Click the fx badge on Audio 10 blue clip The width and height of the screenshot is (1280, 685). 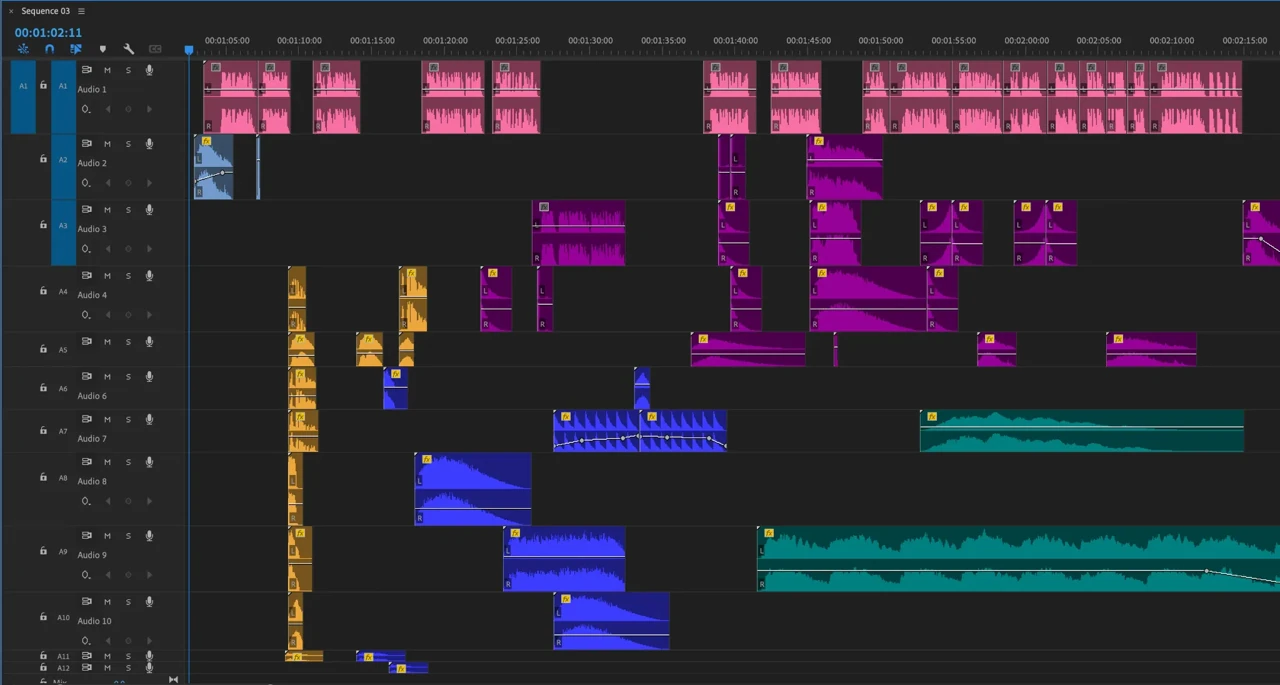(x=565, y=599)
